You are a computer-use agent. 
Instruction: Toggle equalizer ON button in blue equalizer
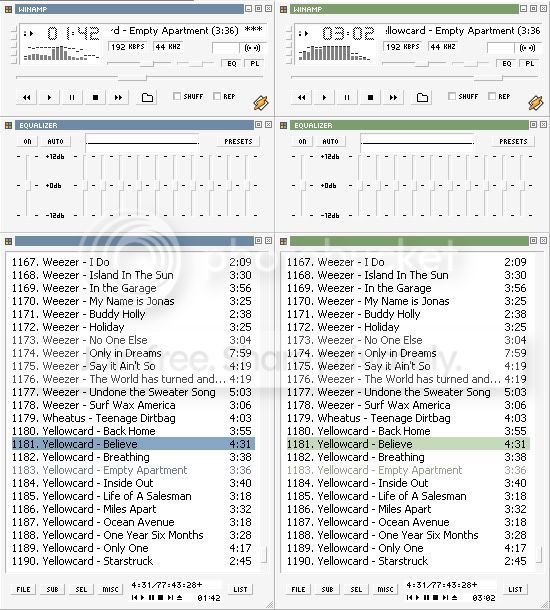tap(27, 141)
